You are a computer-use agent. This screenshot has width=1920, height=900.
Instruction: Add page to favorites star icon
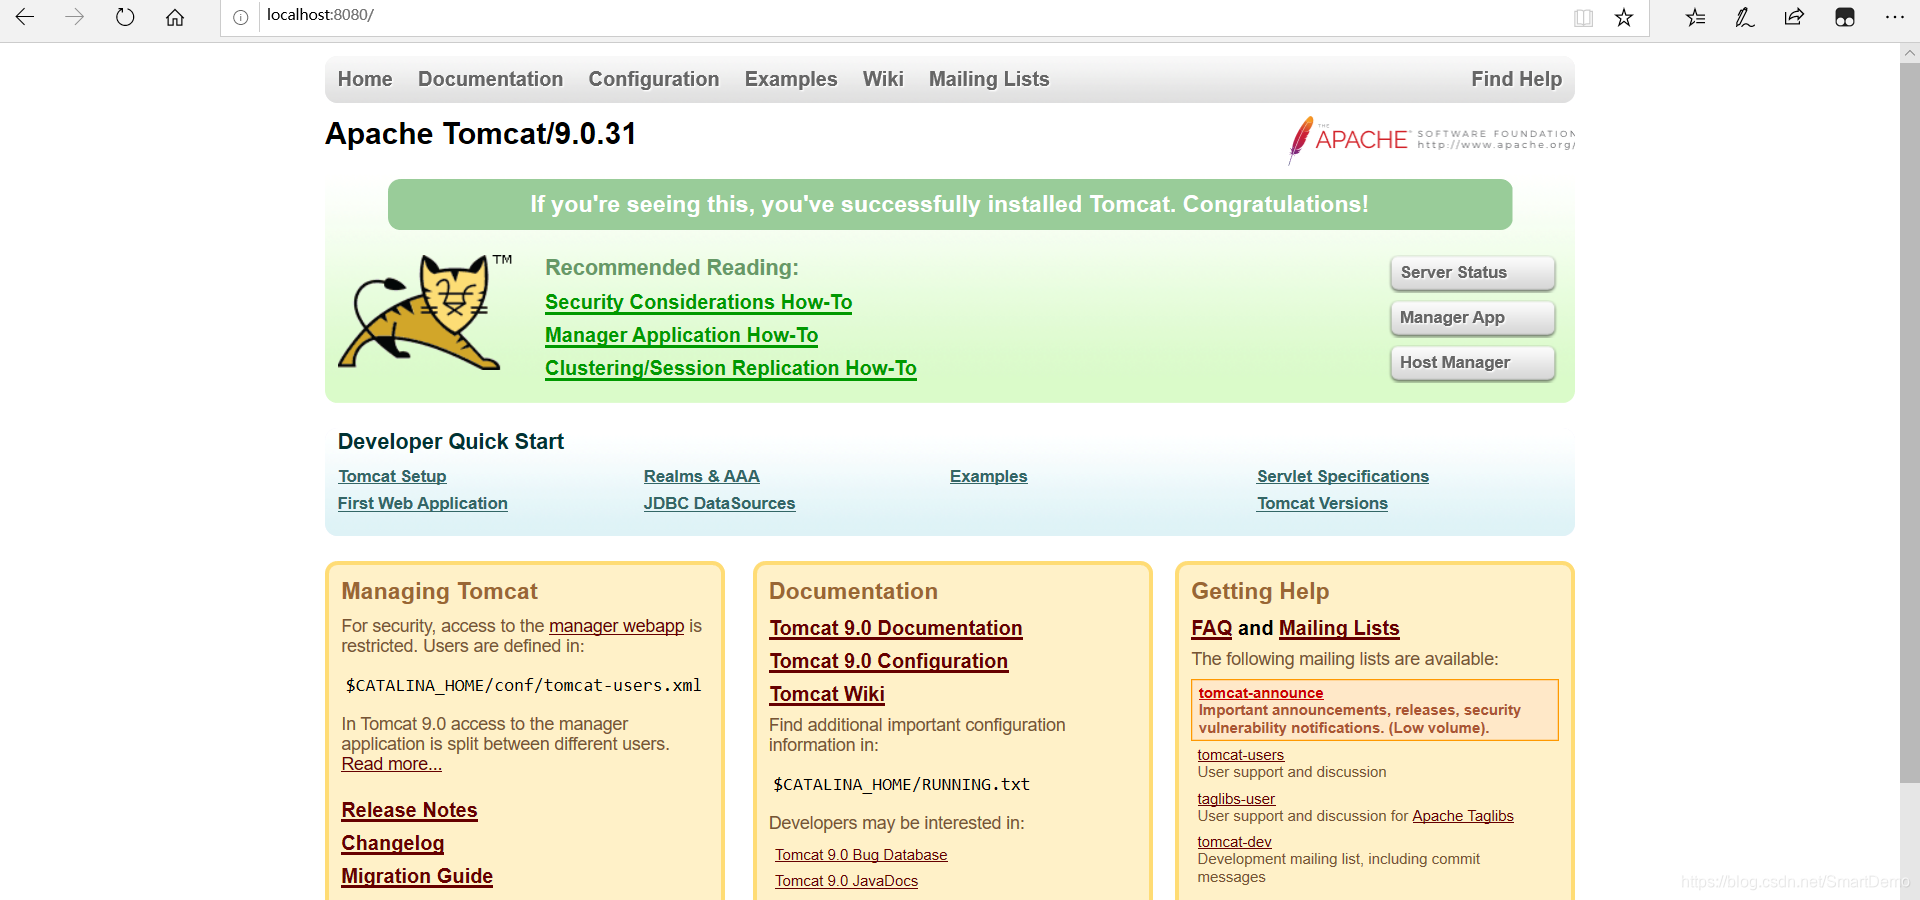(x=1624, y=17)
